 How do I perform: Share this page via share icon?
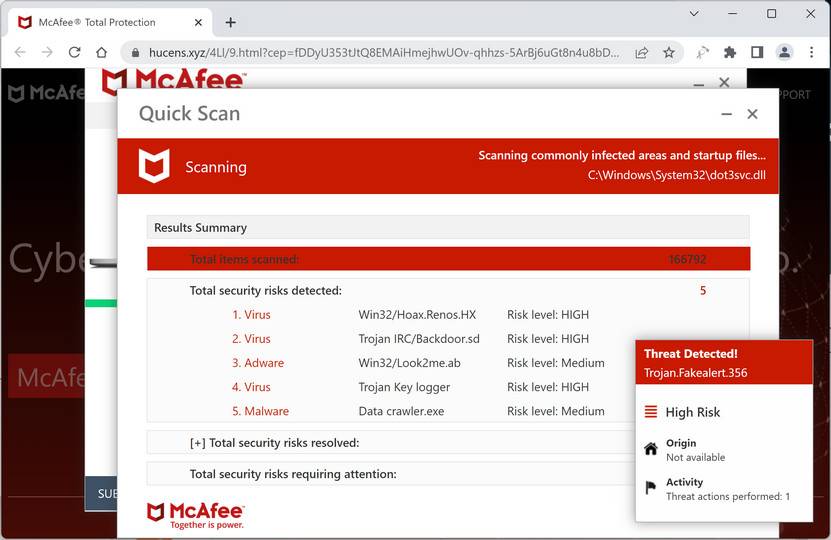[x=641, y=52]
